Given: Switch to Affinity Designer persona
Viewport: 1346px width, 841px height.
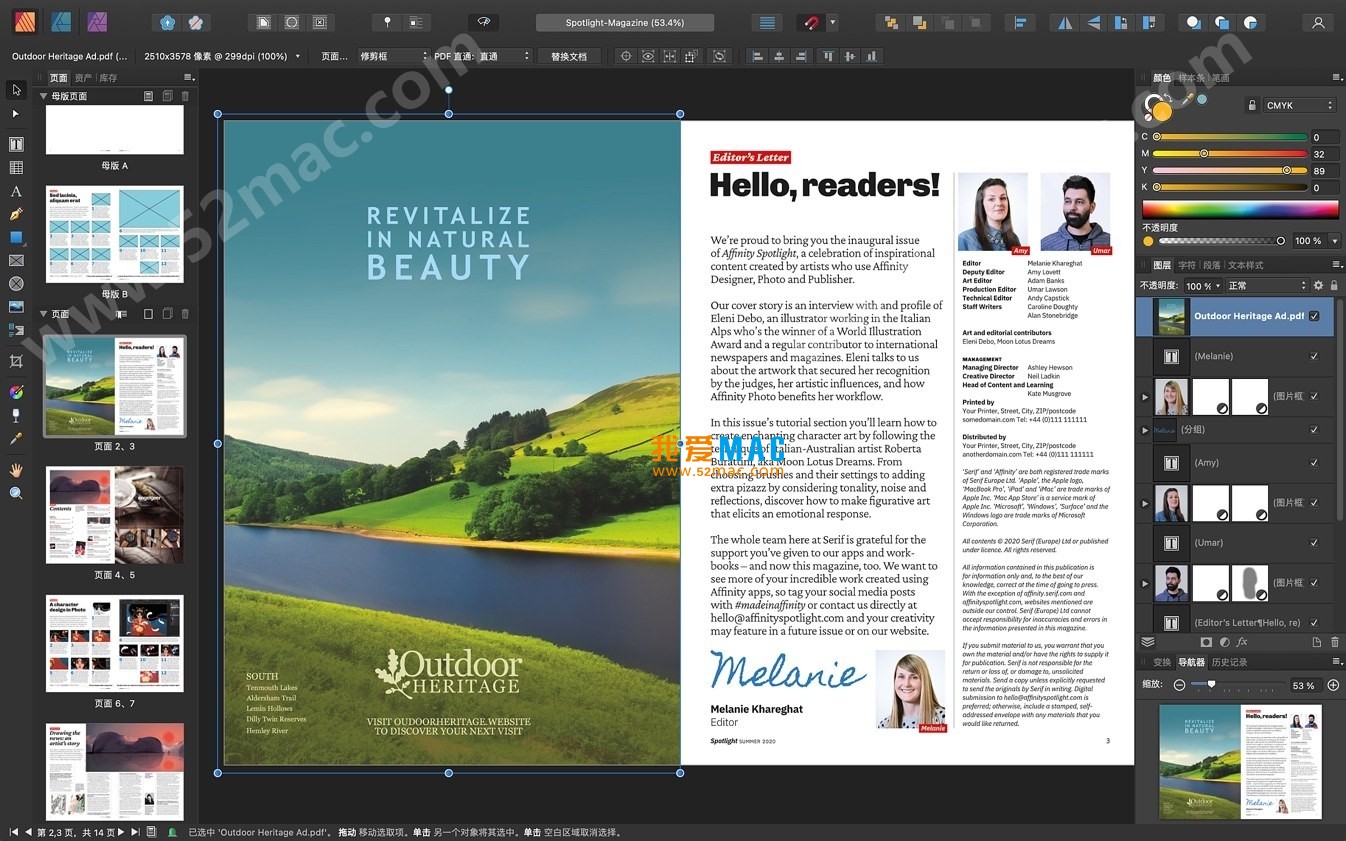Looking at the screenshot, I should pyautogui.click(x=61, y=21).
